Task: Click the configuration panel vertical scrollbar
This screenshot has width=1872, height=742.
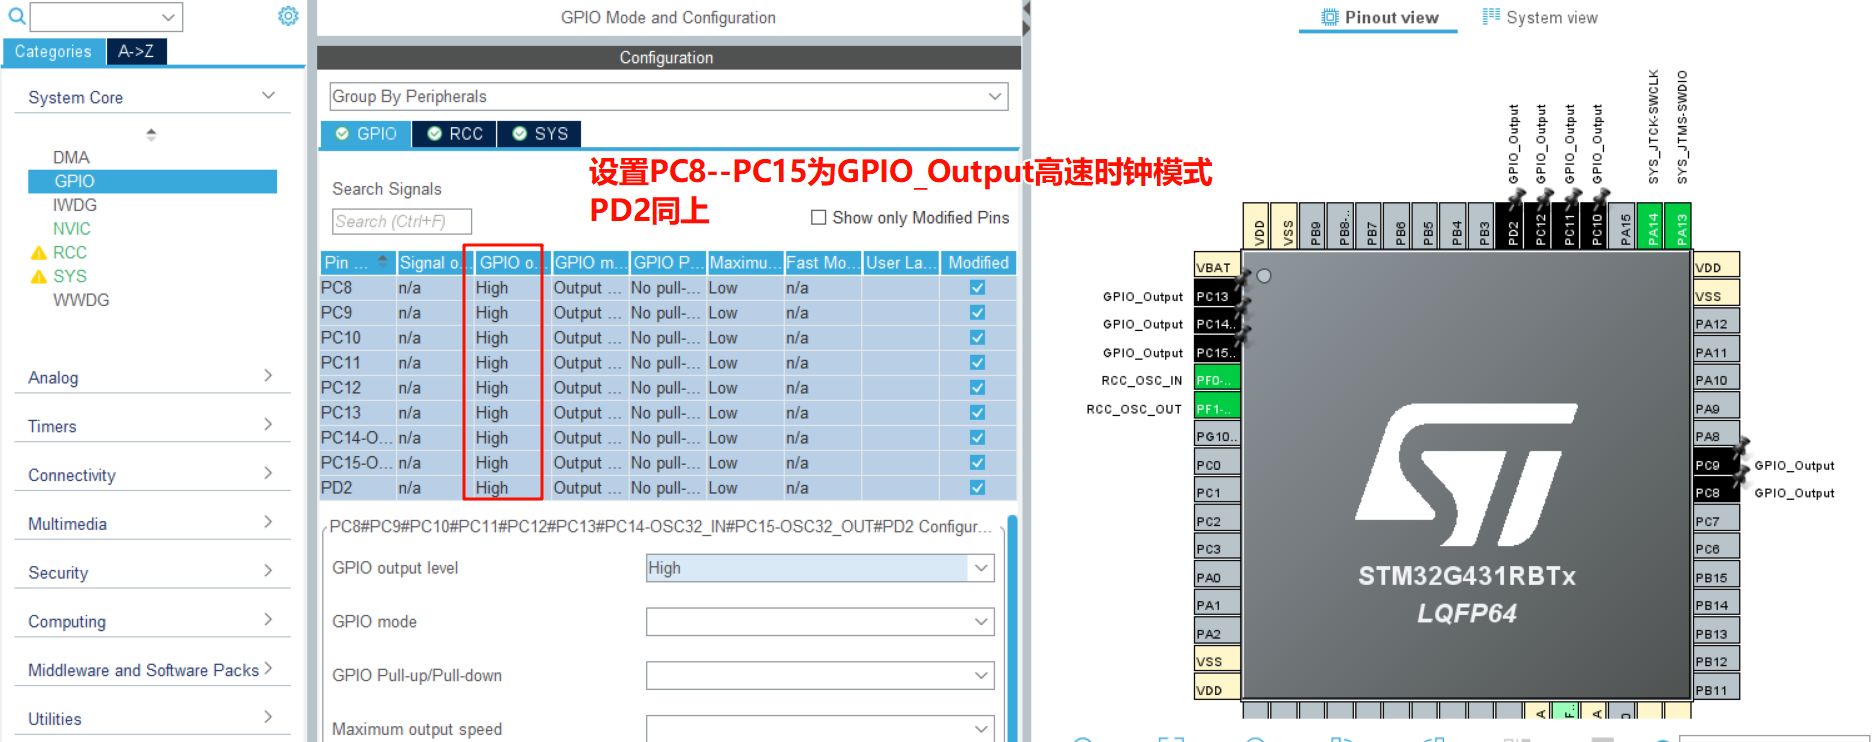Action: [1012, 628]
